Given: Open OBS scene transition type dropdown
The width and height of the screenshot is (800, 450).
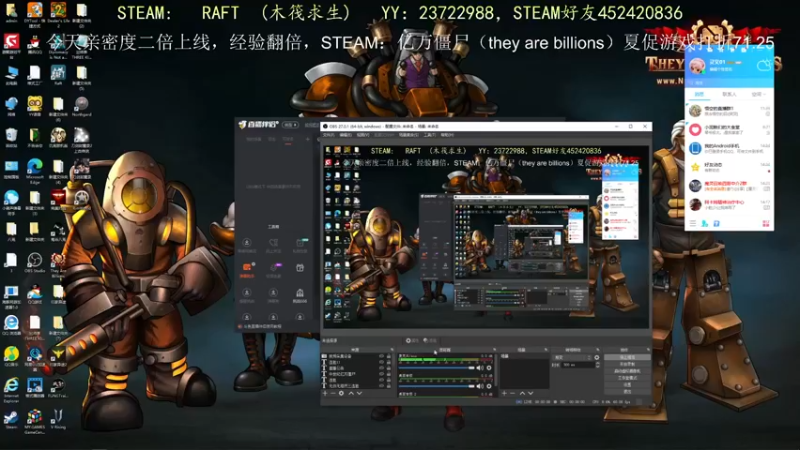Looking at the screenshot, I should pos(572,357).
